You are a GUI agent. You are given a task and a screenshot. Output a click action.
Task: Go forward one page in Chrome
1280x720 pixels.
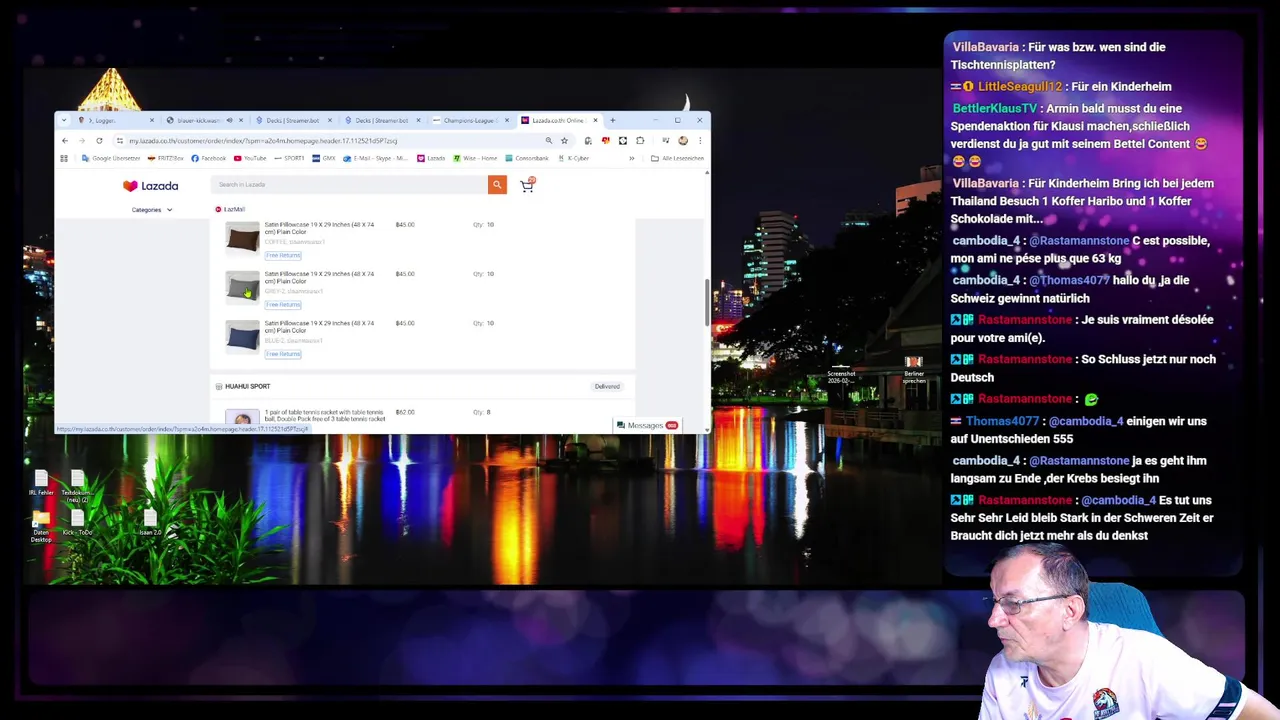(82, 141)
